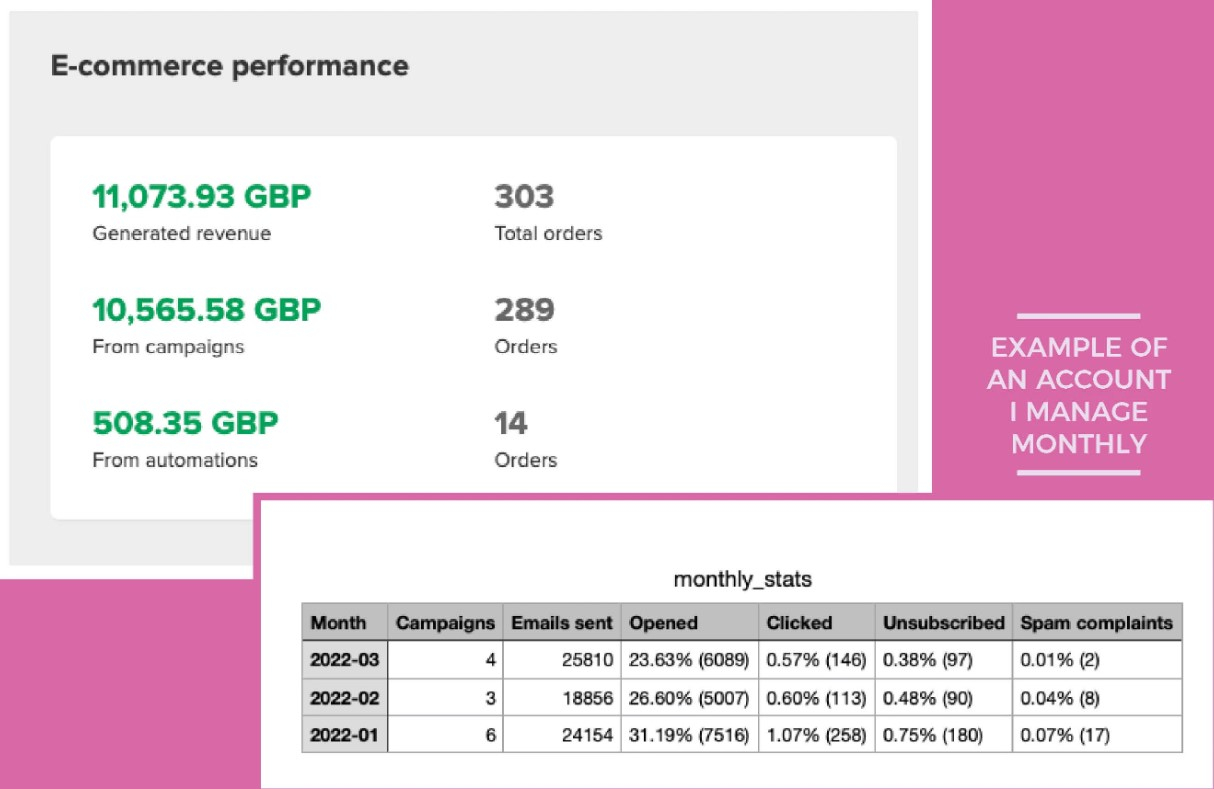
Task: Click the monthly_stats table title
Action: [x=742, y=580]
